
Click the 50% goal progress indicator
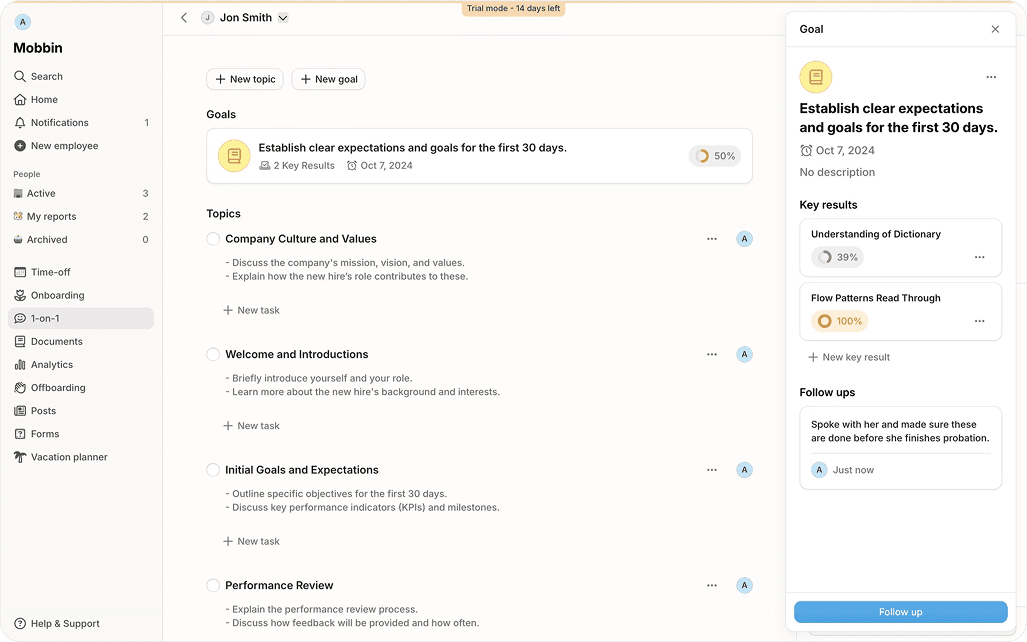(715, 156)
